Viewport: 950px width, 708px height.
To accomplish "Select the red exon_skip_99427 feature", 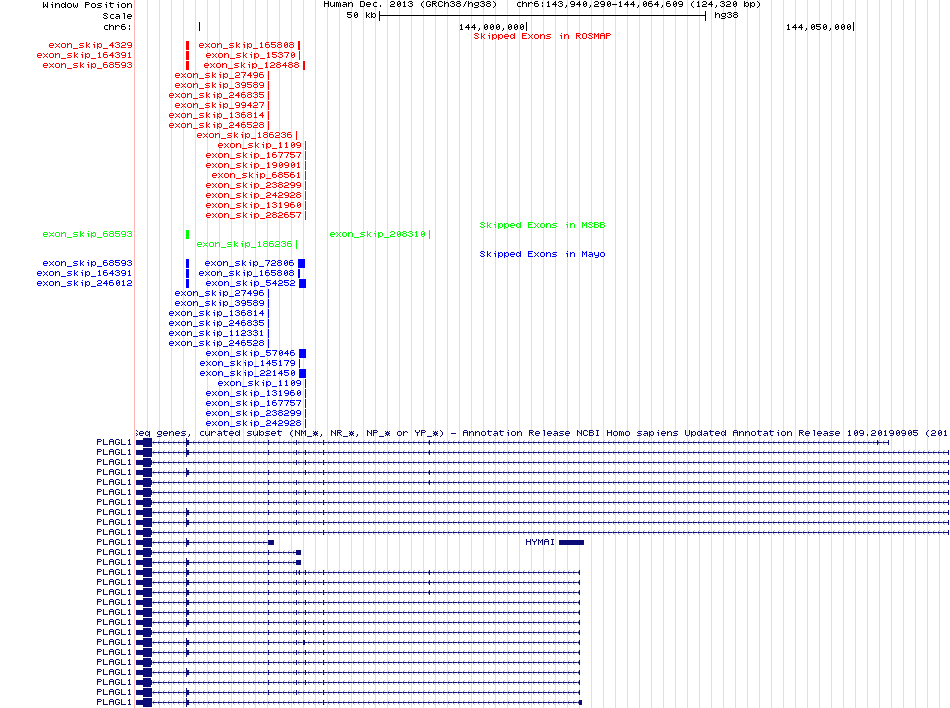I will pyautogui.click(x=220, y=105).
